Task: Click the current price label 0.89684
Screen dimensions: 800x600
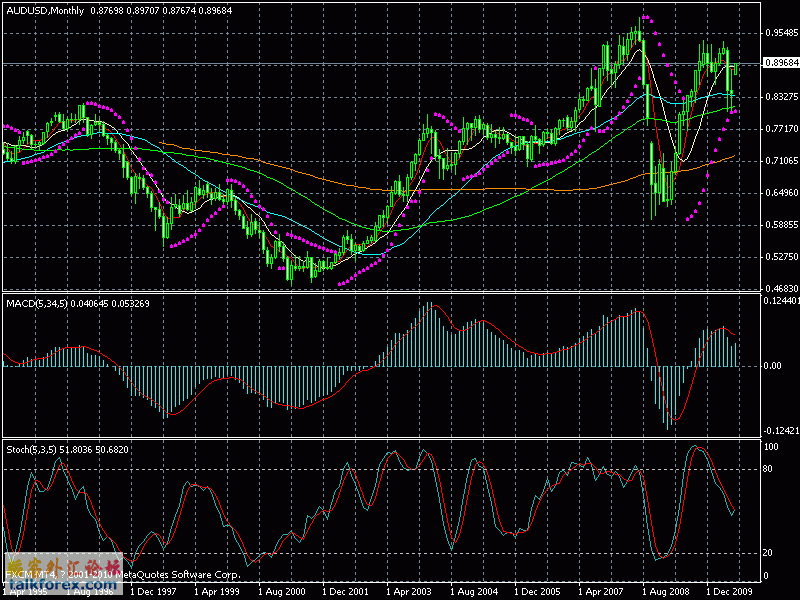Action: pyautogui.click(x=781, y=63)
